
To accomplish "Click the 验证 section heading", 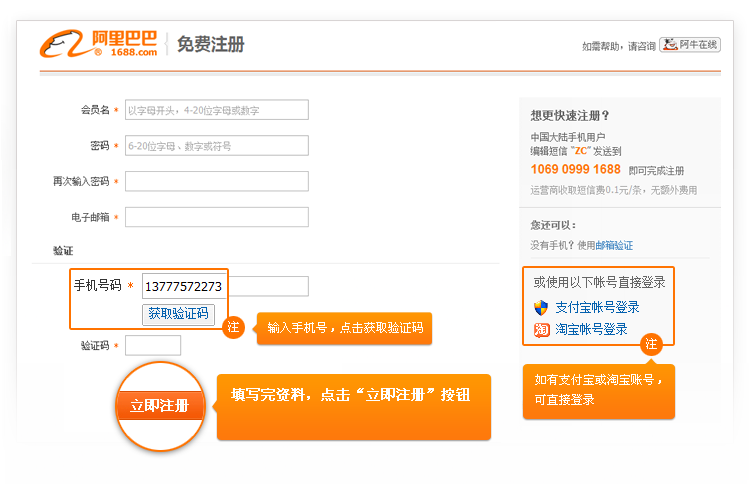I will pyautogui.click(x=63, y=251).
